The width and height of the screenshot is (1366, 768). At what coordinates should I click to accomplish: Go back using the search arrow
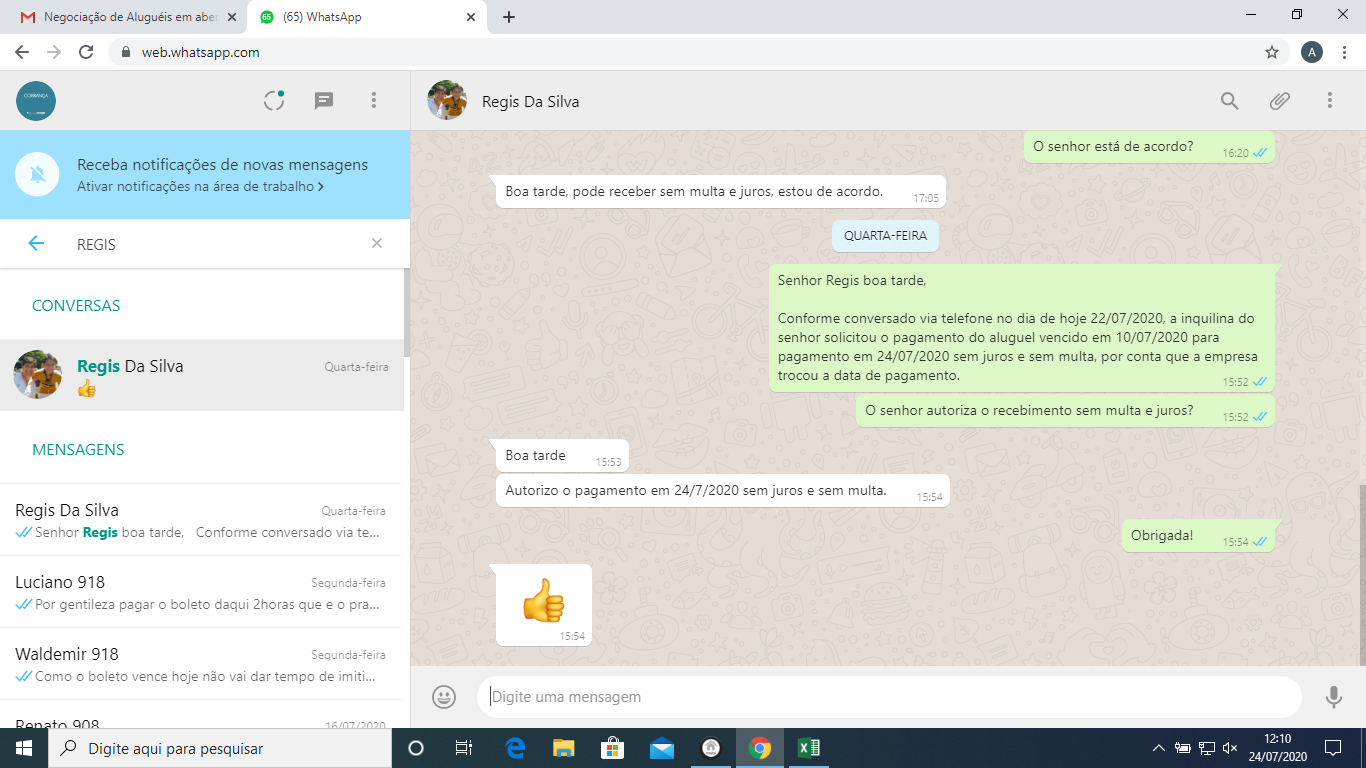pos(36,243)
